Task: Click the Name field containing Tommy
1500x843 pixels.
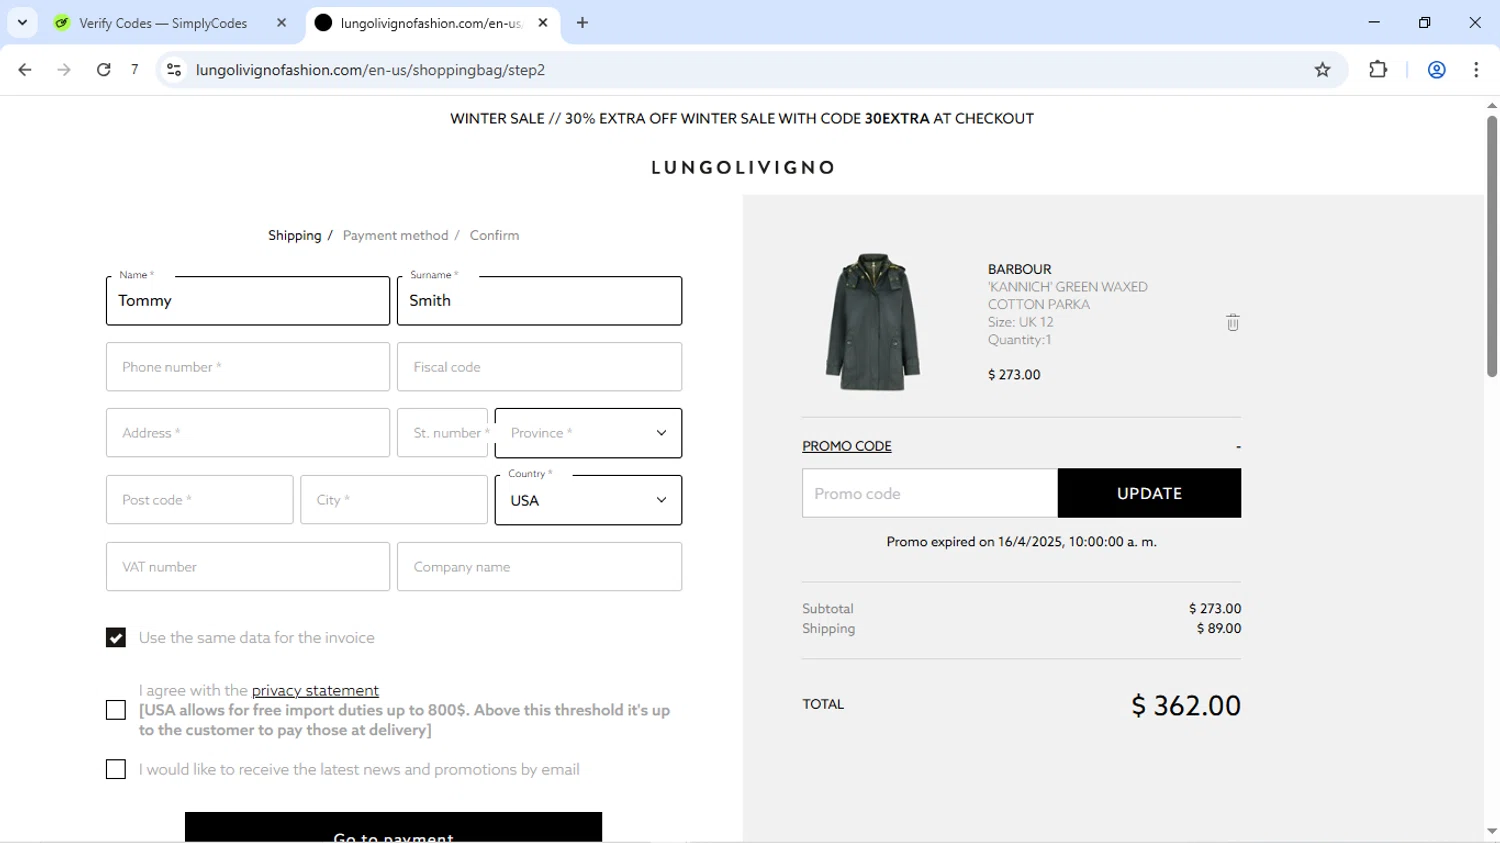Action: (x=248, y=301)
